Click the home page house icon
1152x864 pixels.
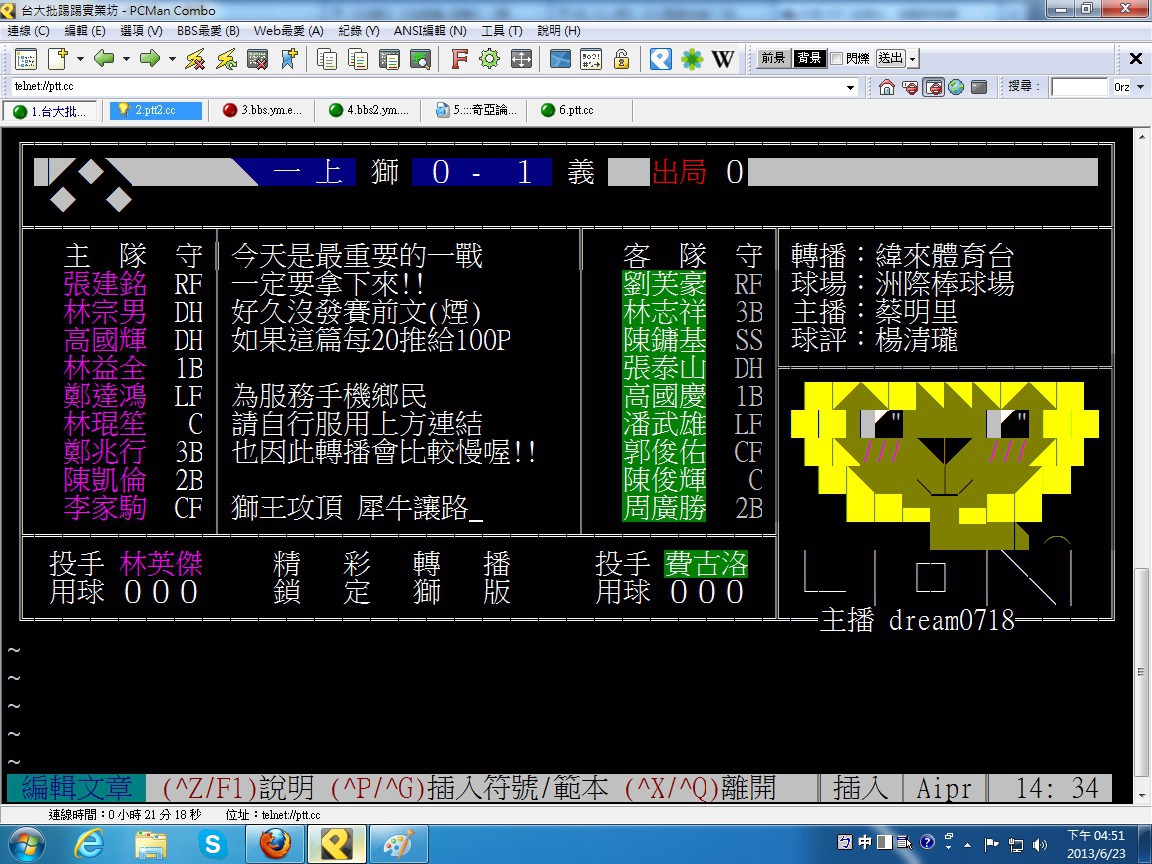click(x=887, y=87)
